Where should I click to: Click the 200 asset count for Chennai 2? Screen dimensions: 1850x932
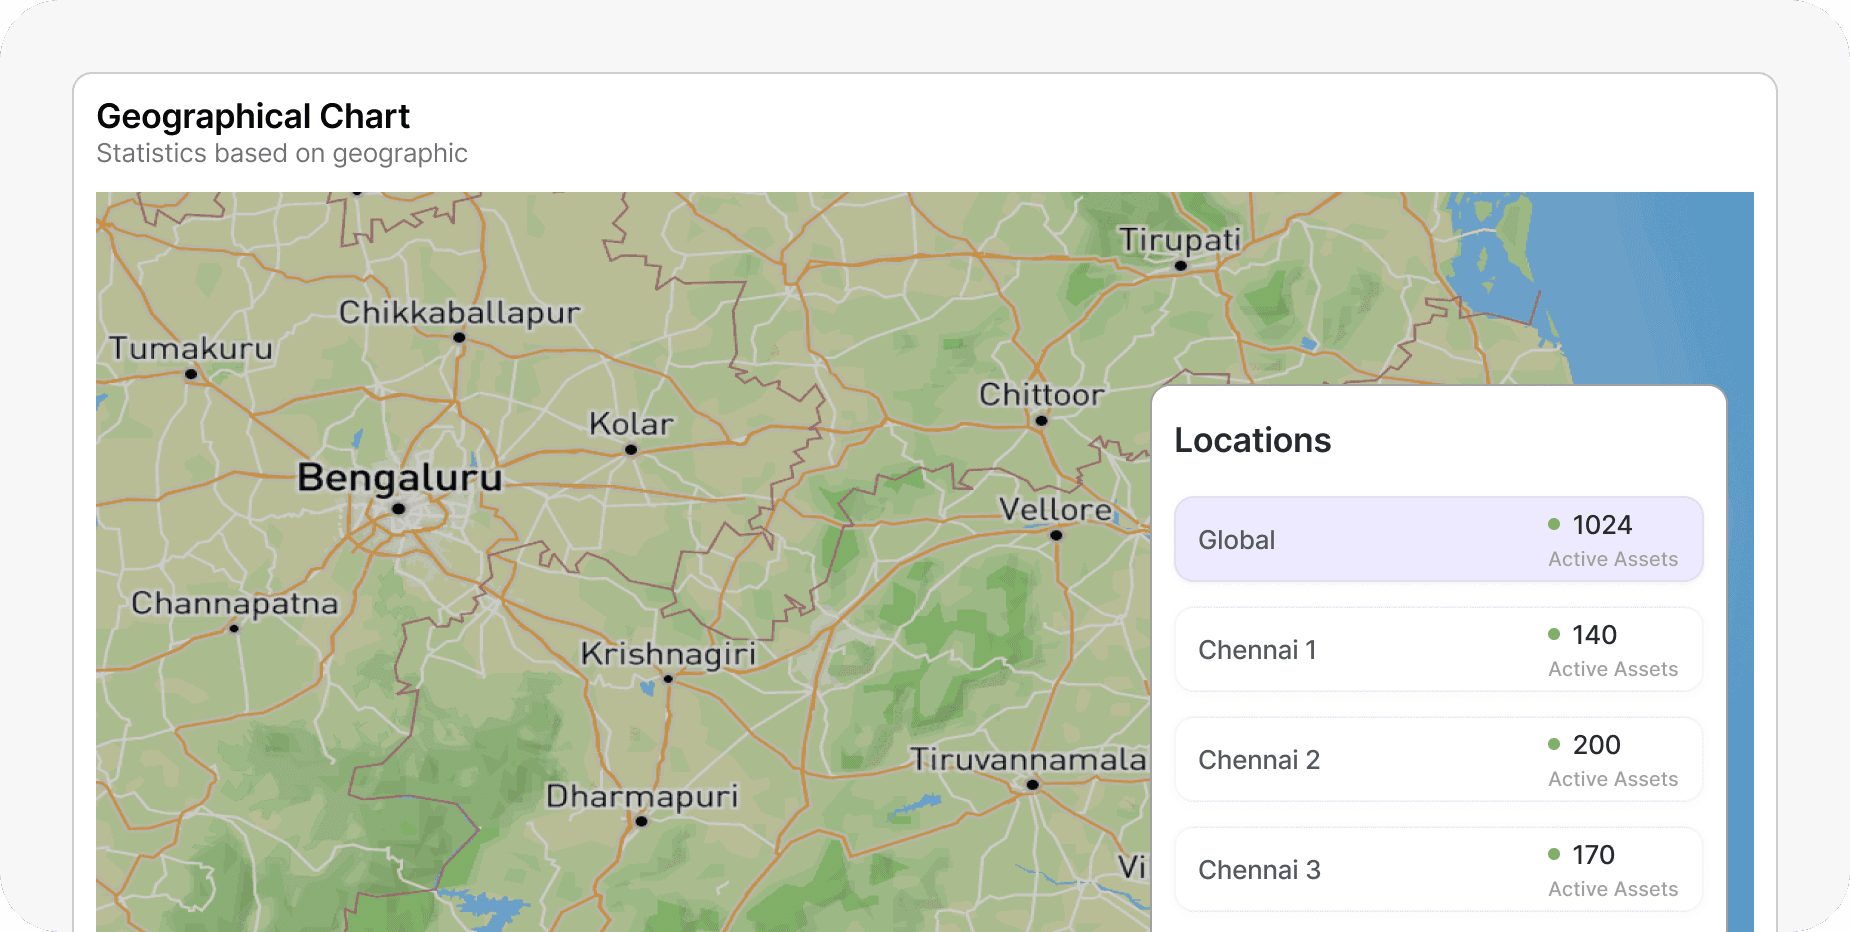[x=1596, y=745]
